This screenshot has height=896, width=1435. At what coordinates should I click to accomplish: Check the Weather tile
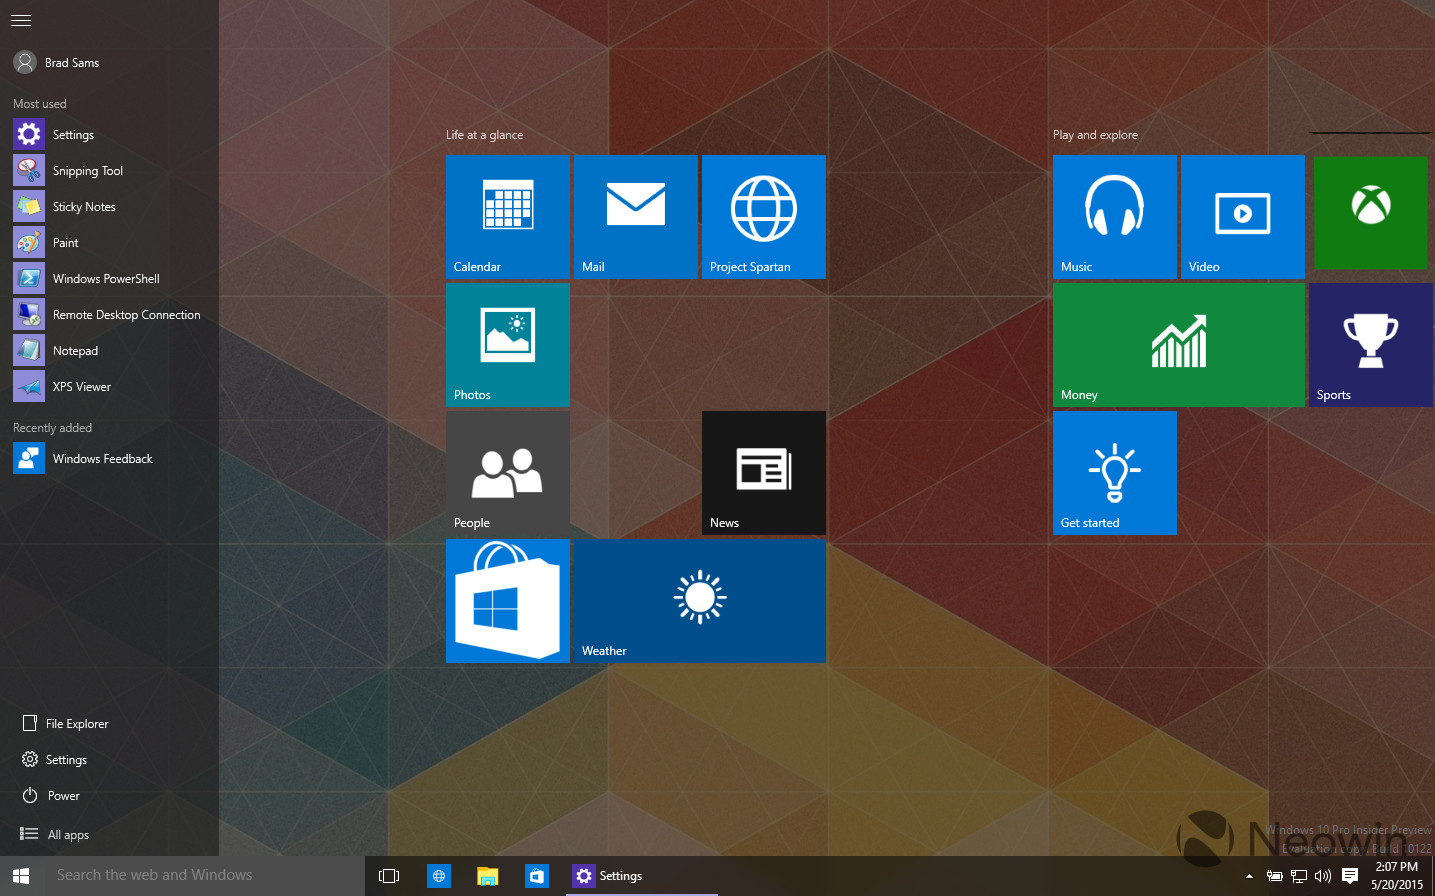(x=699, y=600)
